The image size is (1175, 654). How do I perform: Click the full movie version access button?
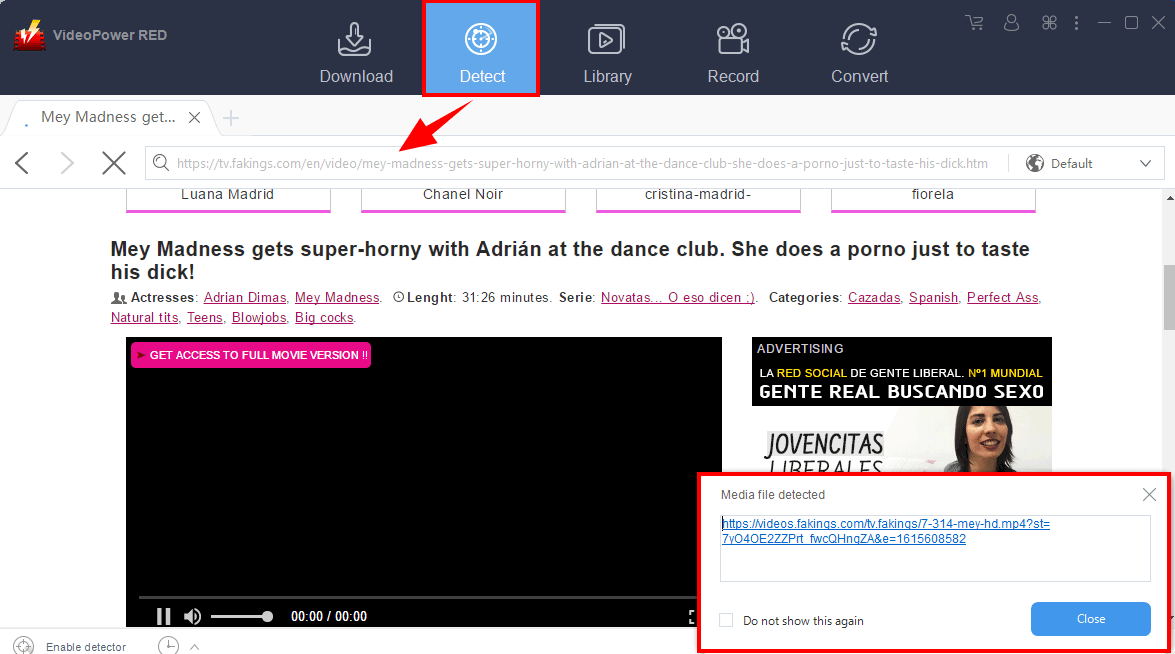coord(251,355)
